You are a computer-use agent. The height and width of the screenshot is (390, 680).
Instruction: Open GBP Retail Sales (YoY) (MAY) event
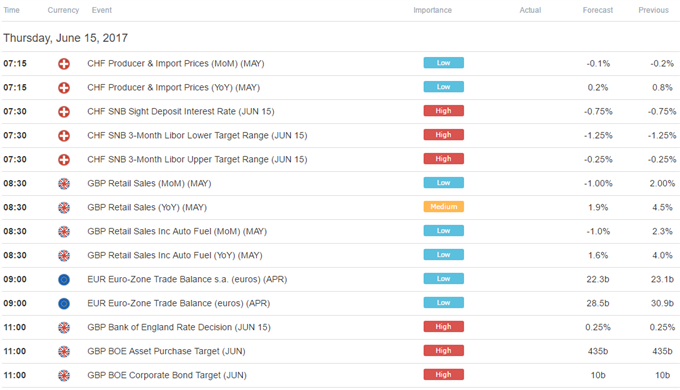click(x=147, y=207)
